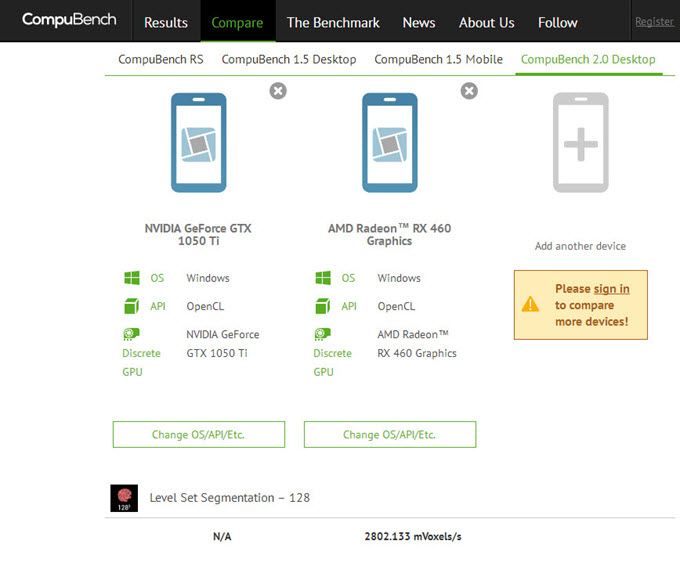Click the OpenCL value for NVIDIA device

click(x=205, y=307)
